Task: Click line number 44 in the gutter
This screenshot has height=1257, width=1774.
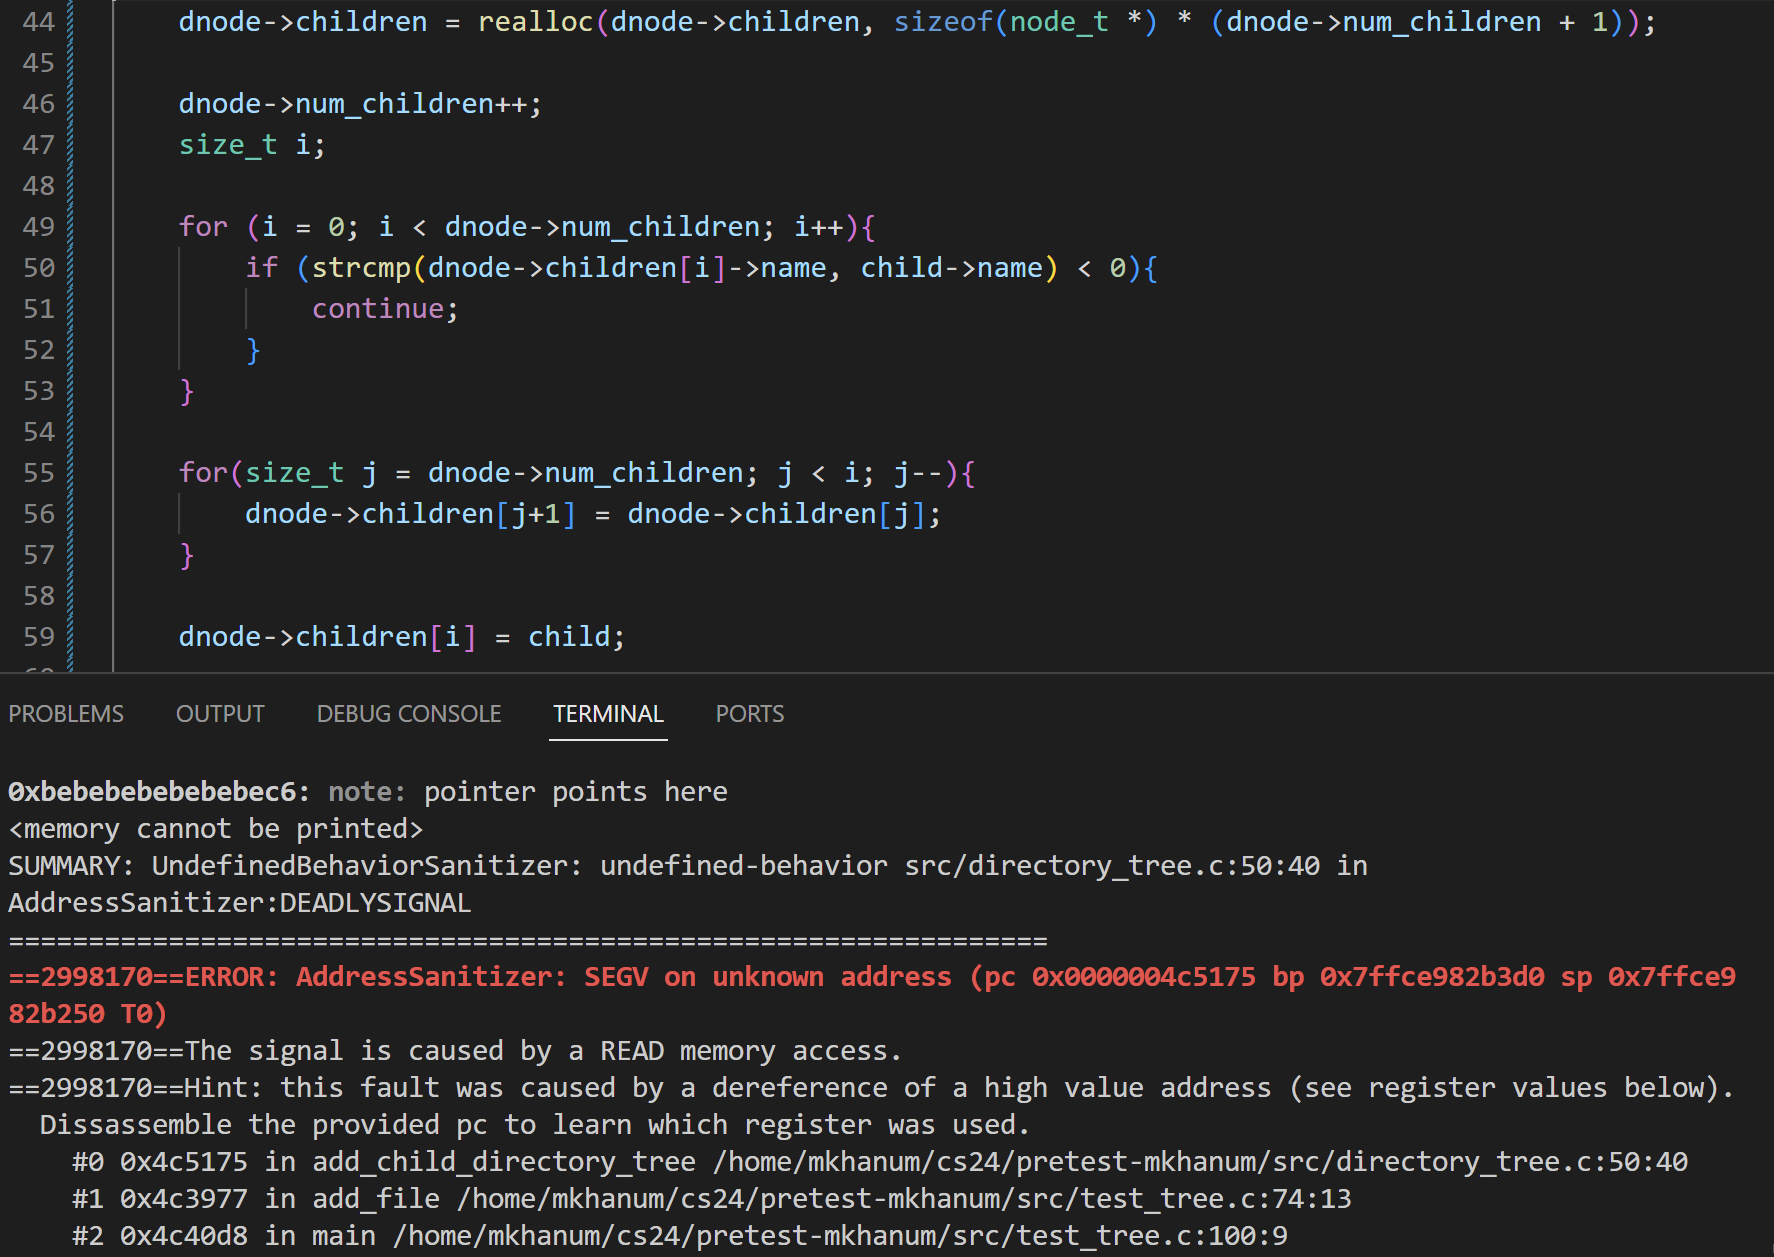Action: coord(39,22)
